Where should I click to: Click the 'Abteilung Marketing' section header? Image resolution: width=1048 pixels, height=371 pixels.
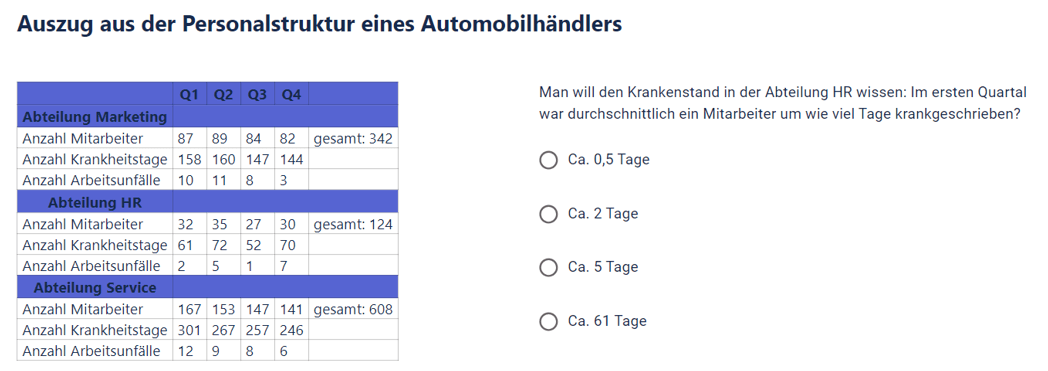(94, 118)
